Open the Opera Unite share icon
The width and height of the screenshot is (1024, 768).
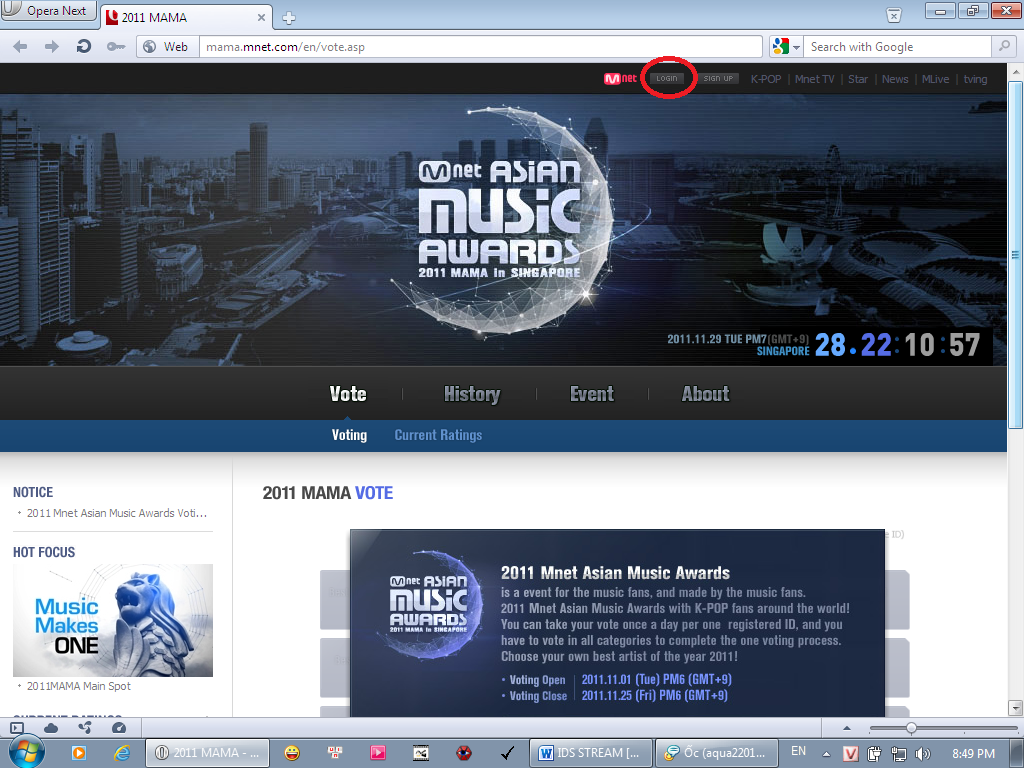point(85,728)
